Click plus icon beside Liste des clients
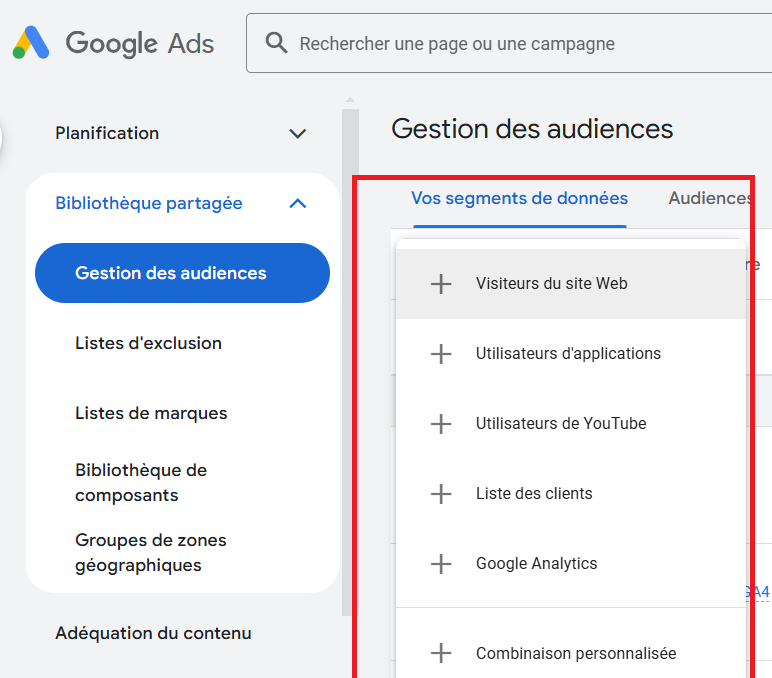Image resolution: width=772 pixels, height=678 pixels. pos(441,494)
